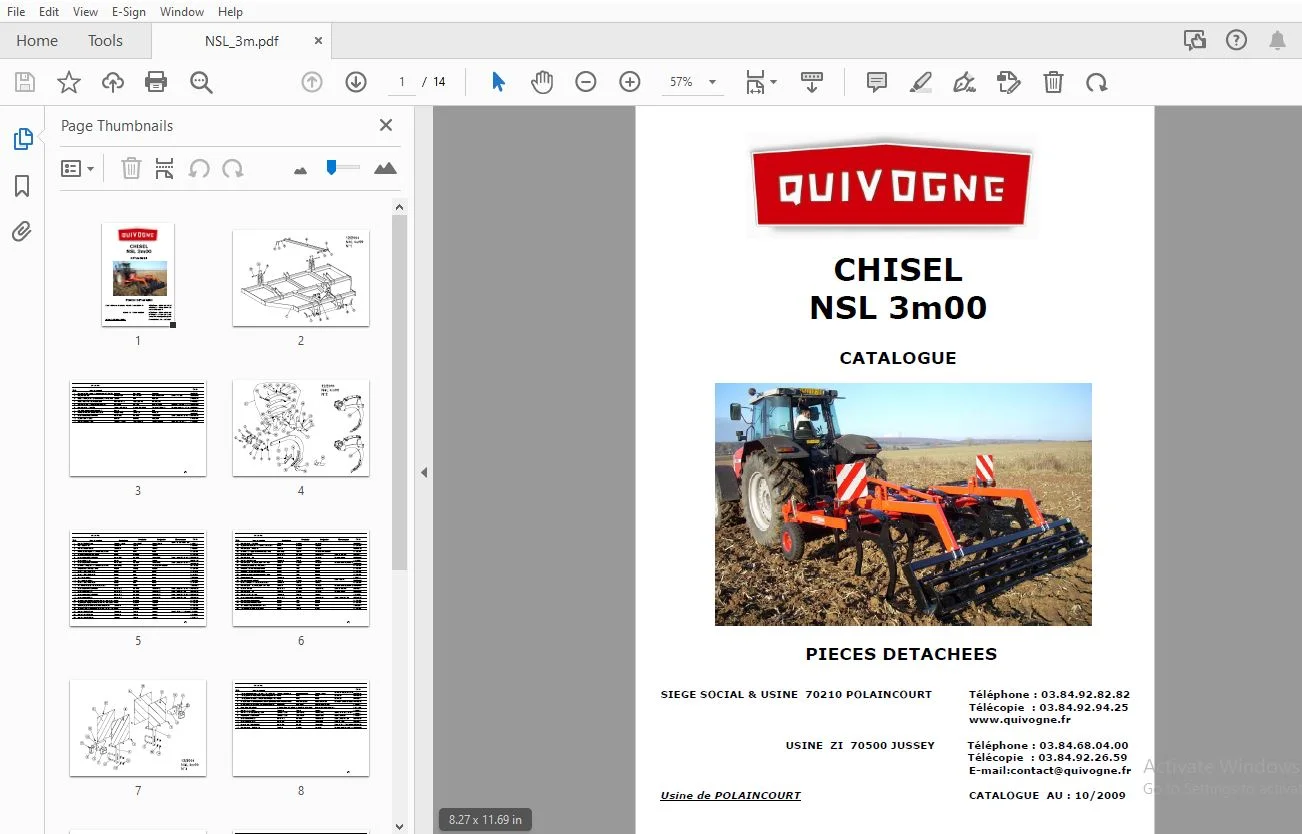Select page 5 thumbnail
Image resolution: width=1302 pixels, height=834 pixels.
(x=138, y=578)
